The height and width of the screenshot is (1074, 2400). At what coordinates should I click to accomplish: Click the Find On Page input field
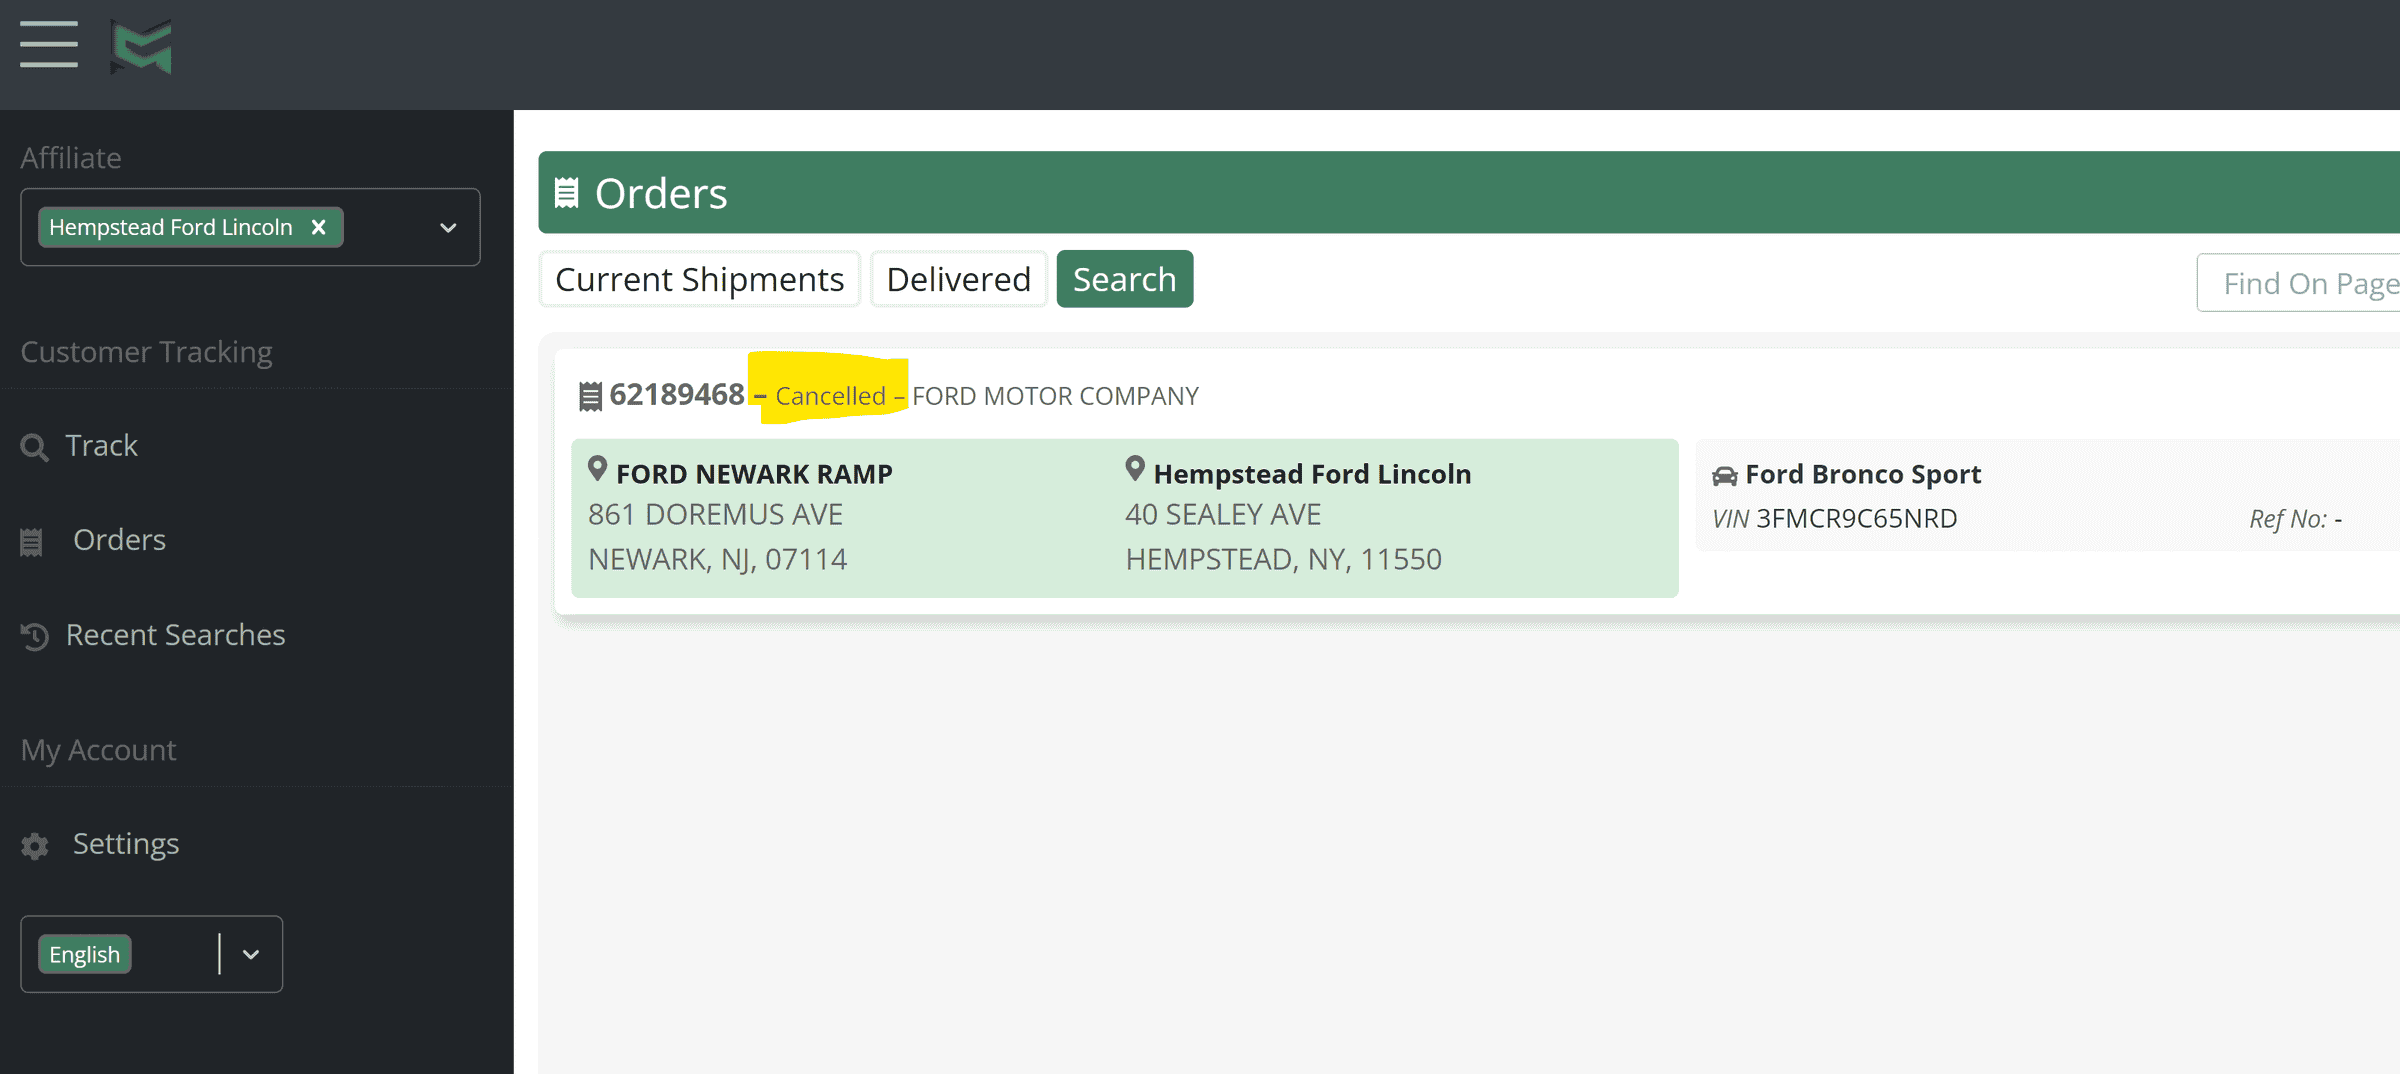2300,284
